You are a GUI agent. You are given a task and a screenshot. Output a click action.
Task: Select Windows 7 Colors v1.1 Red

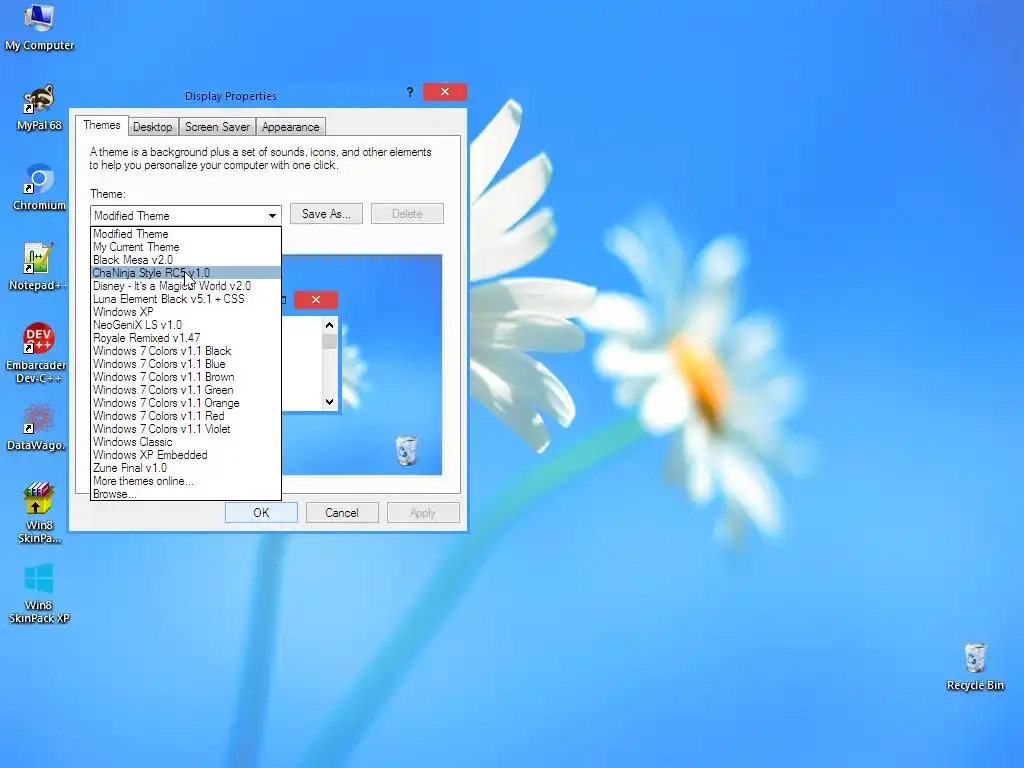186,416
